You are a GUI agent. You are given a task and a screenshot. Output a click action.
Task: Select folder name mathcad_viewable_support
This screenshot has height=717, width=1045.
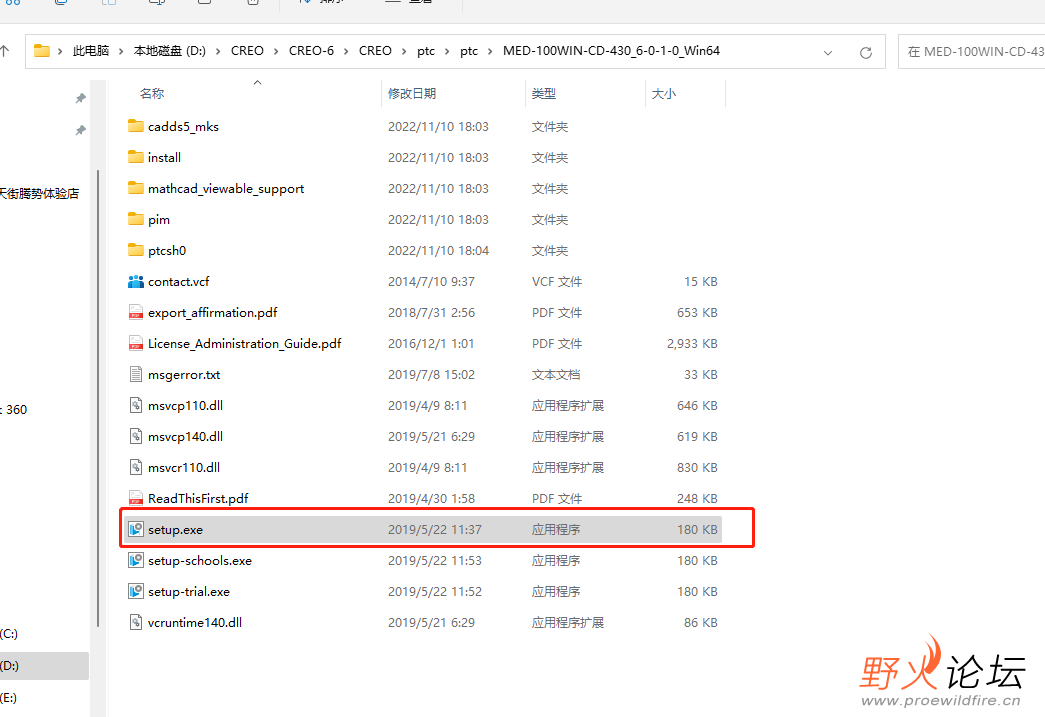[226, 189]
